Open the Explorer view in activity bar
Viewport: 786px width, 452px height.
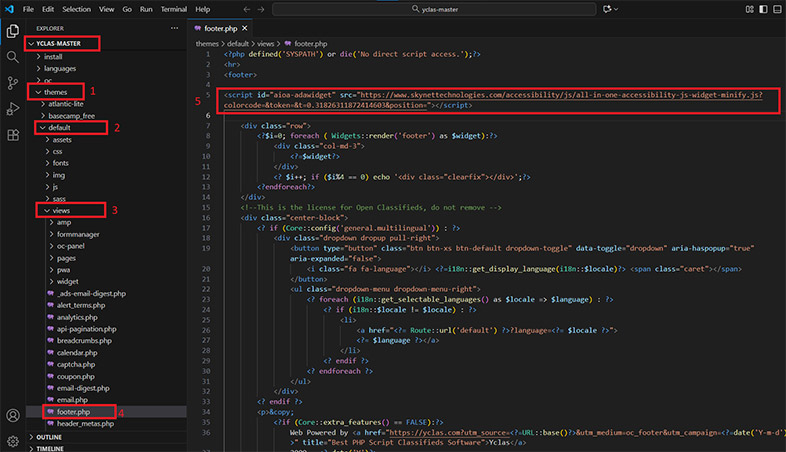[13, 31]
